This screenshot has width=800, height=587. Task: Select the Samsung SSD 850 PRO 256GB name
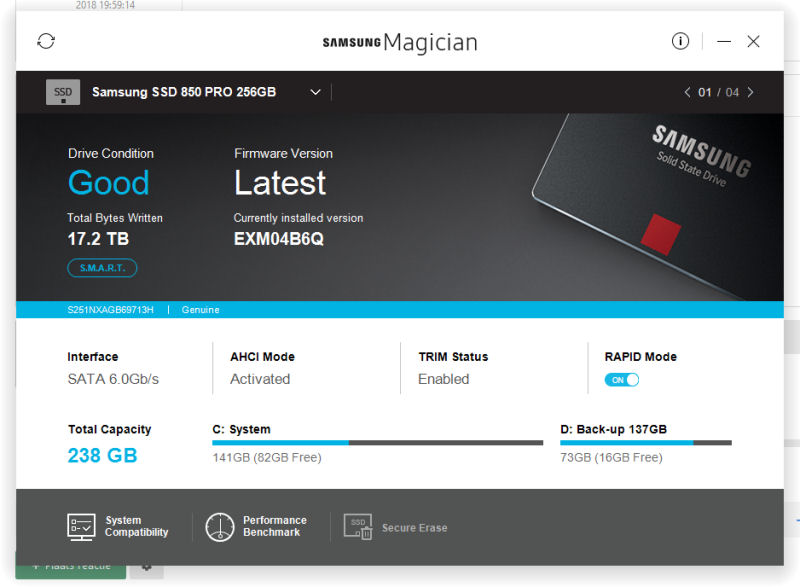click(184, 92)
